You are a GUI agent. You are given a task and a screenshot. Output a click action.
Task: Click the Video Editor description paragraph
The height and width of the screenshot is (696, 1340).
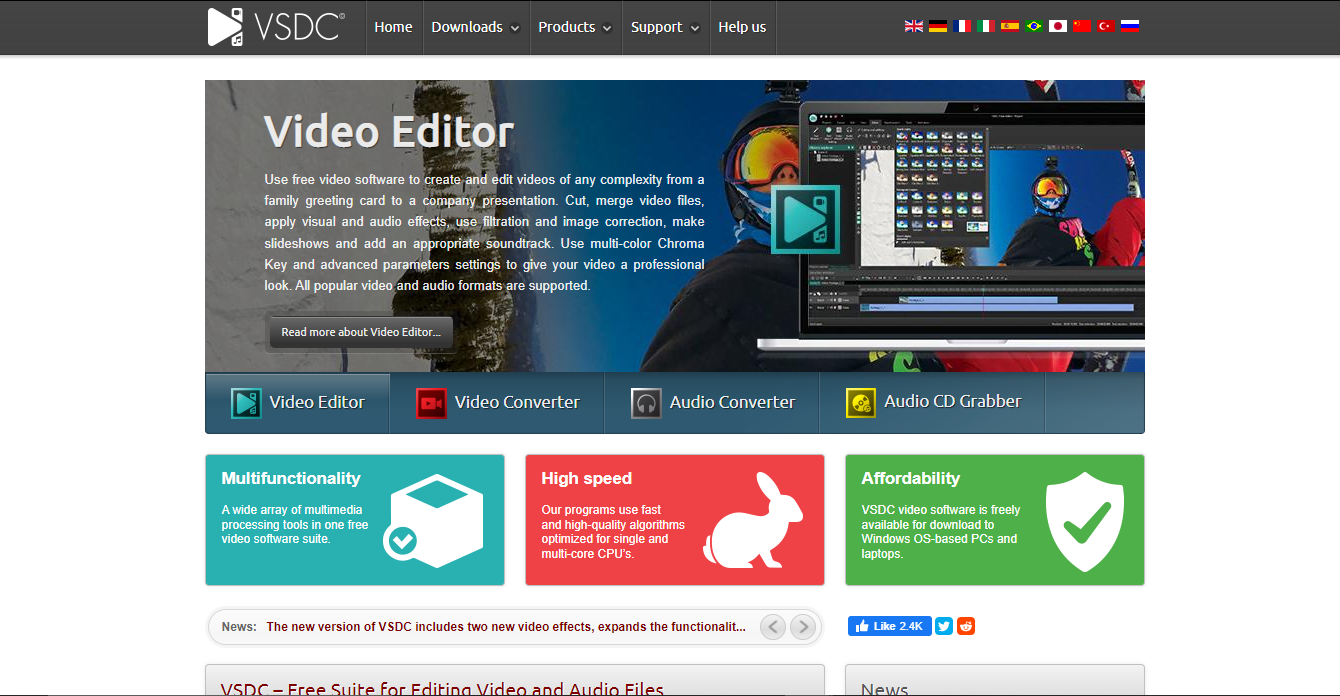[484, 232]
